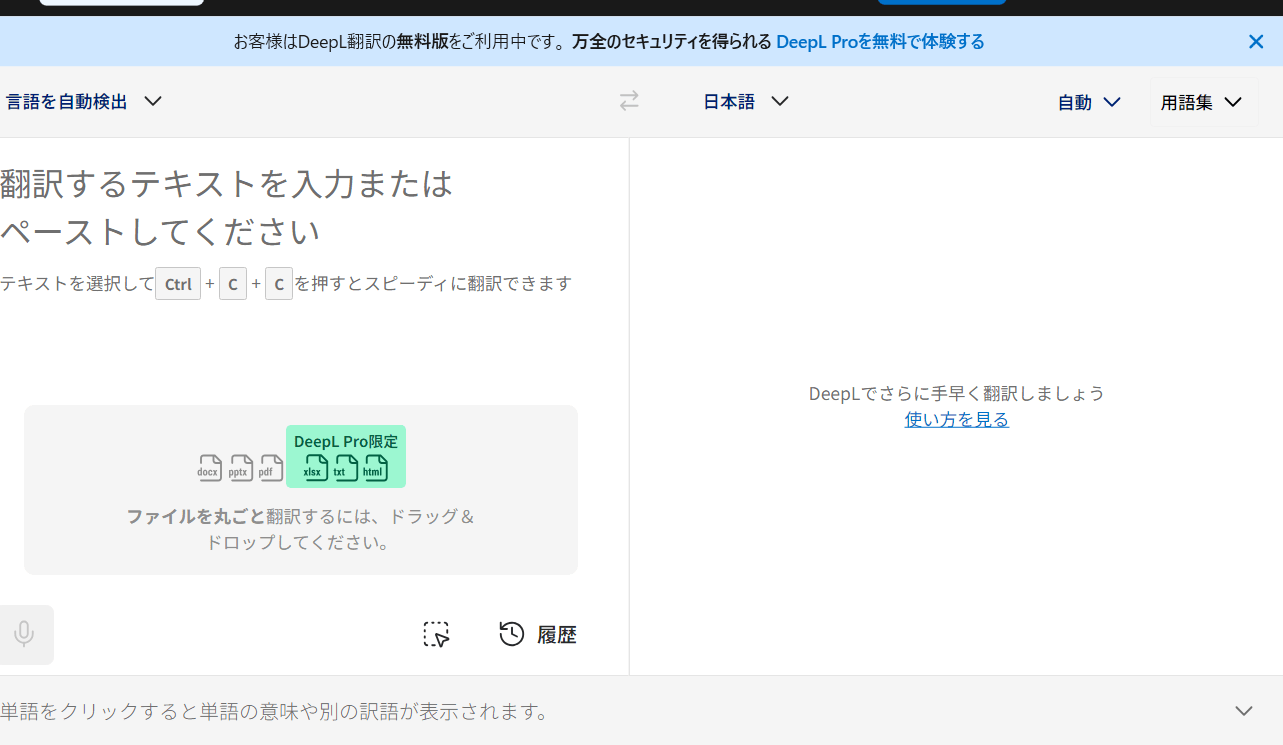The image size is (1283, 745).
Task: Dismiss the DeepL Pro banner with X
Action: (1256, 42)
